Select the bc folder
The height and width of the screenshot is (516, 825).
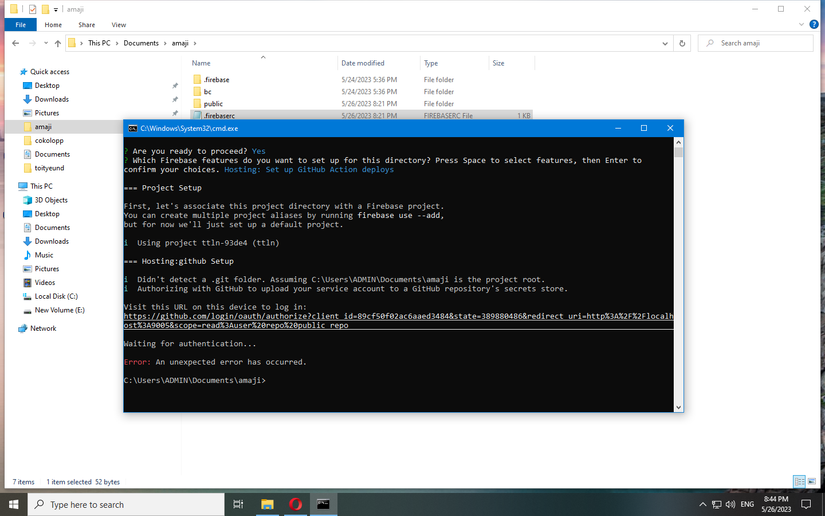coord(207,92)
